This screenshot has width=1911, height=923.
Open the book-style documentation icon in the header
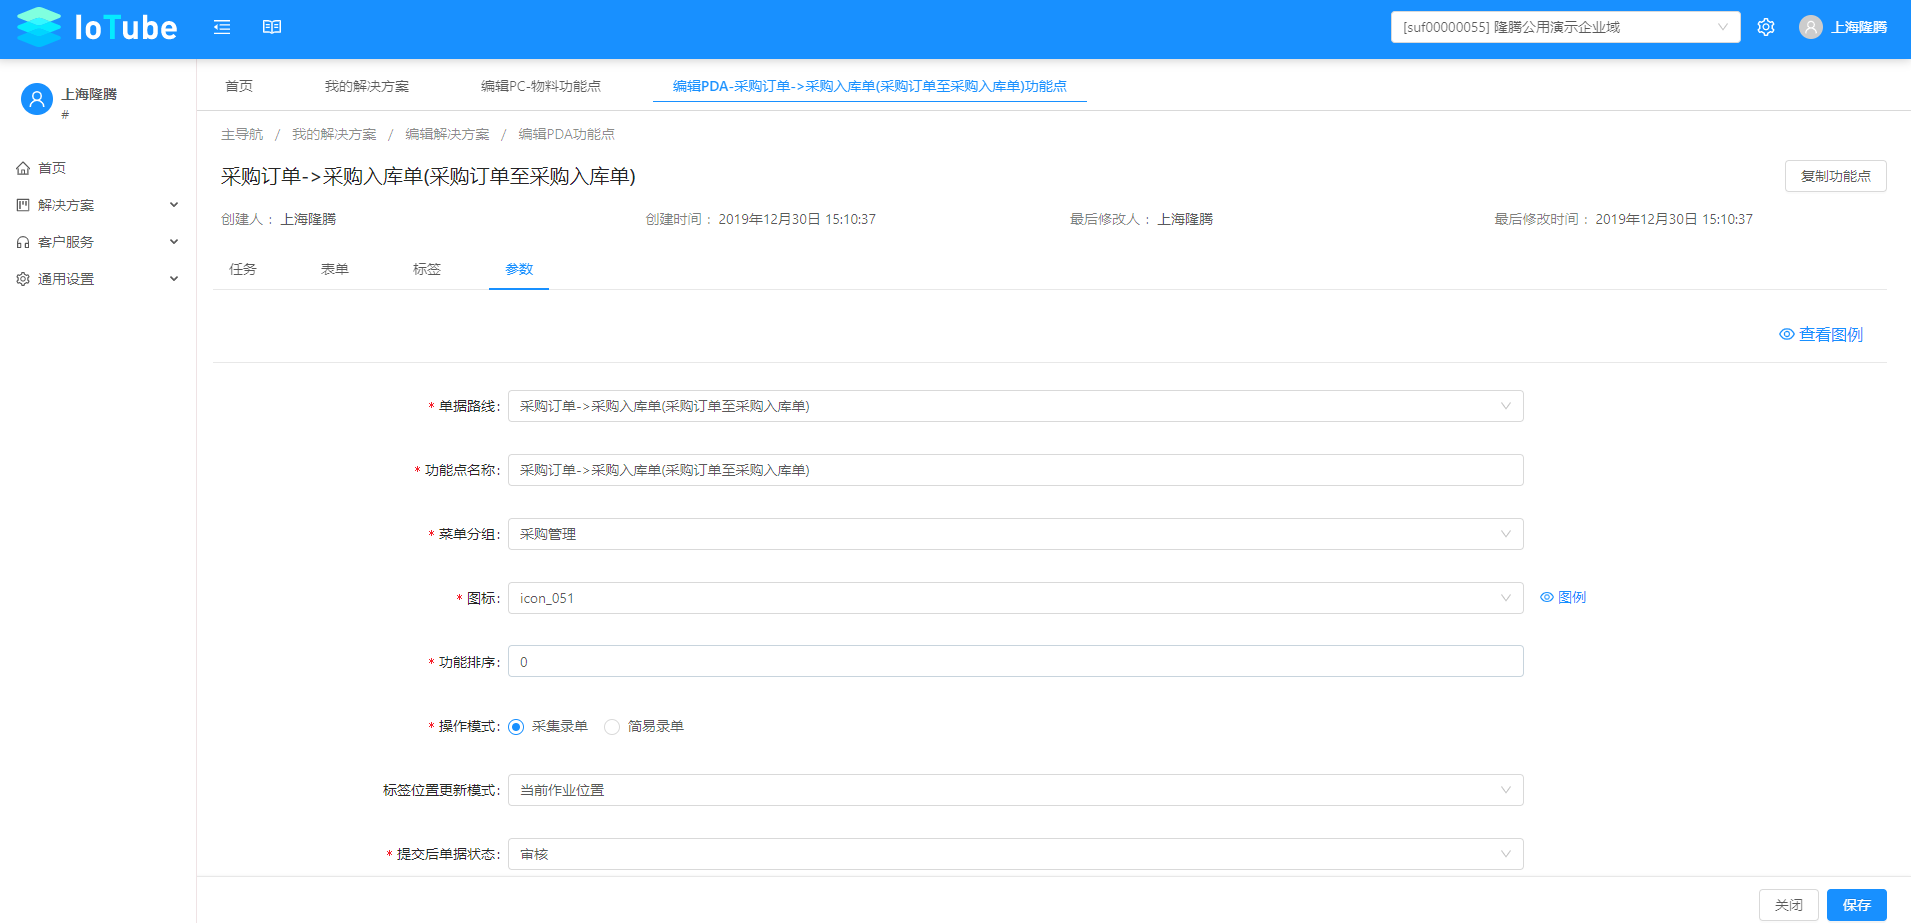[272, 27]
